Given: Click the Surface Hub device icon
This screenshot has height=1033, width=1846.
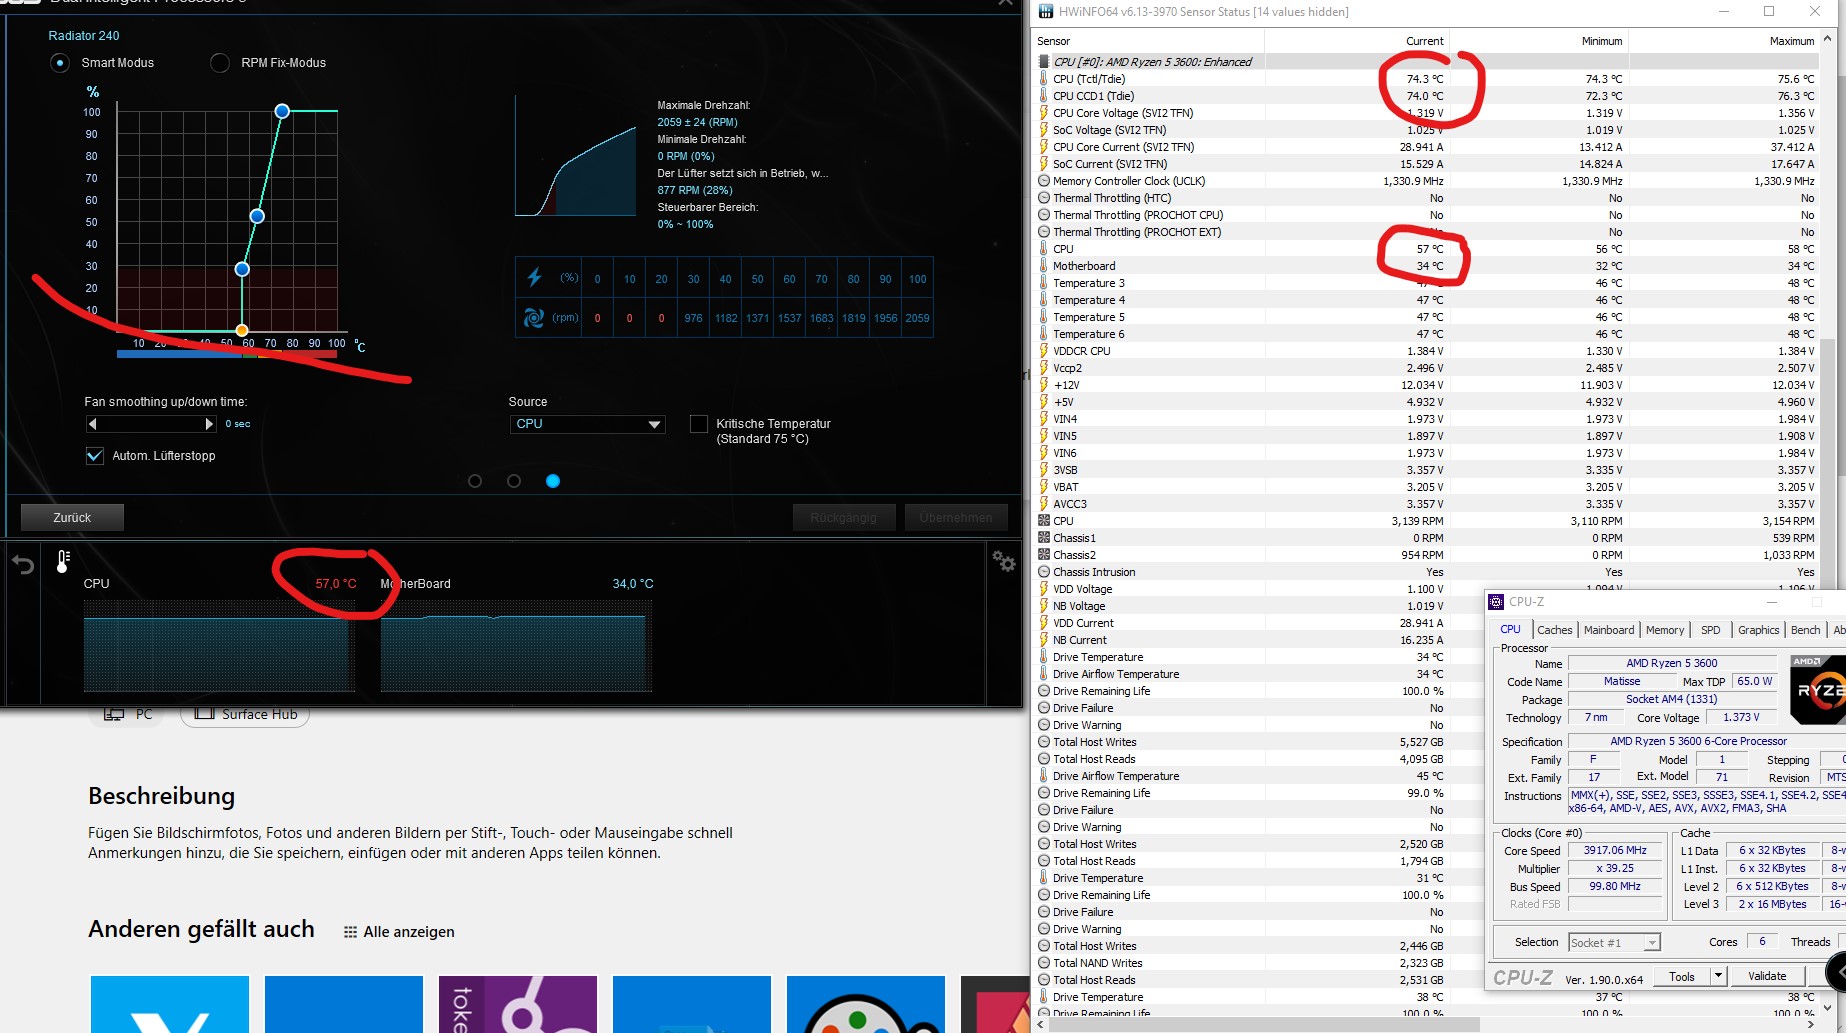Looking at the screenshot, I should click(x=205, y=714).
